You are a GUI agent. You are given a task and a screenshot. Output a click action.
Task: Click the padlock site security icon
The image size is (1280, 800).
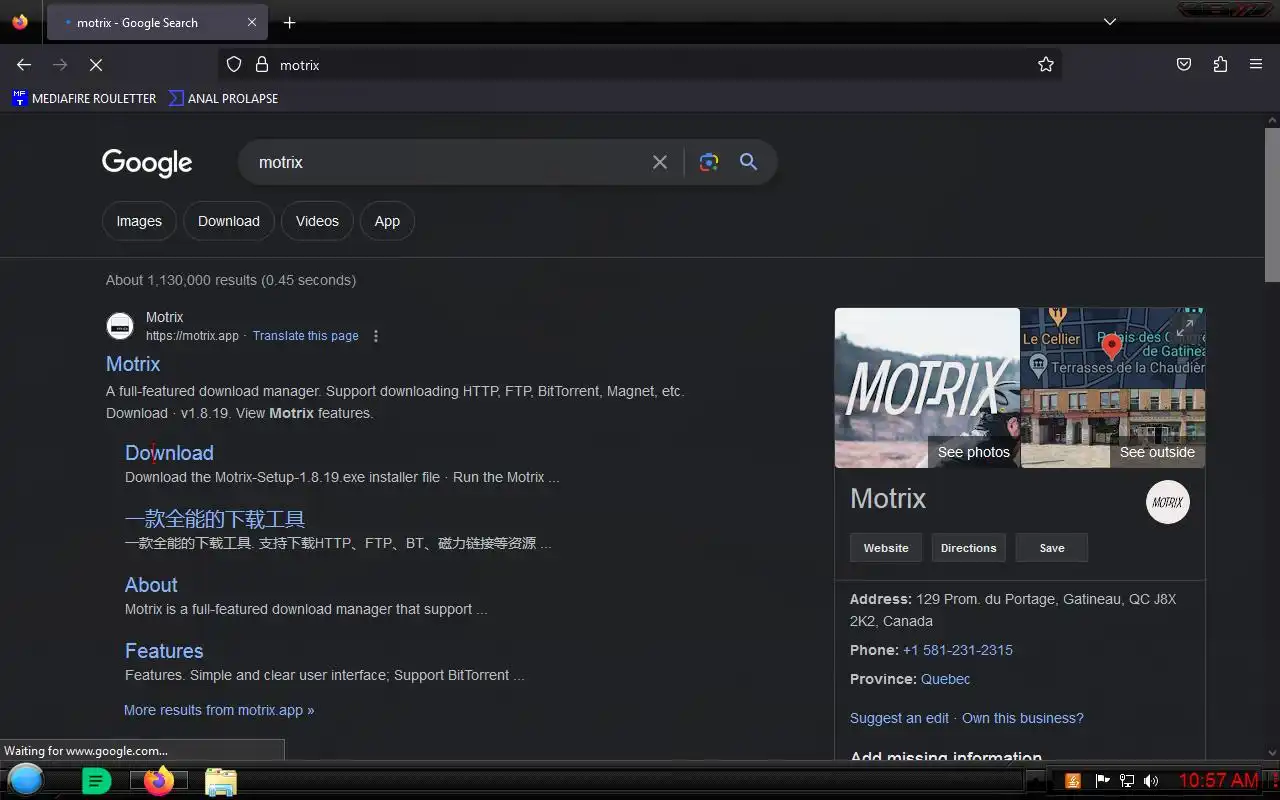click(262, 64)
